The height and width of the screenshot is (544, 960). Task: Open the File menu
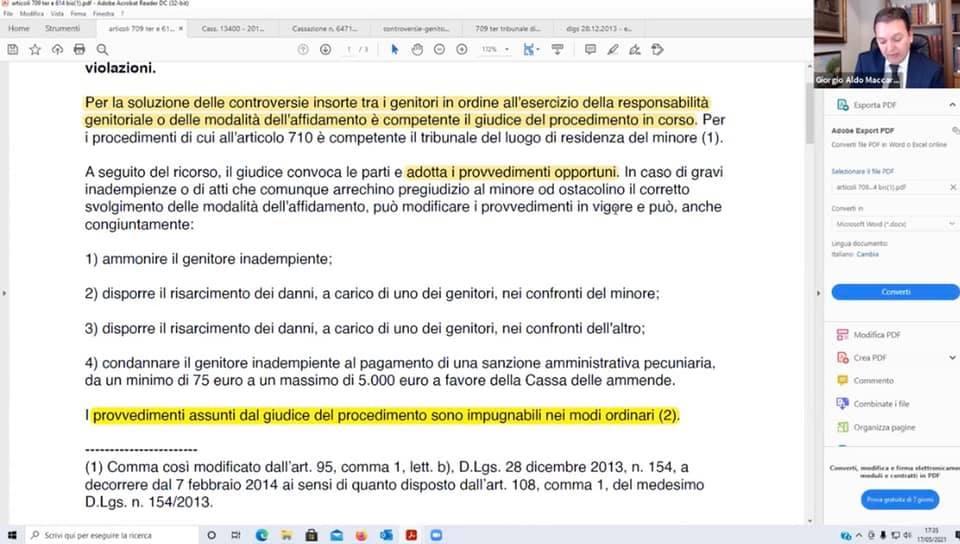(8, 13)
